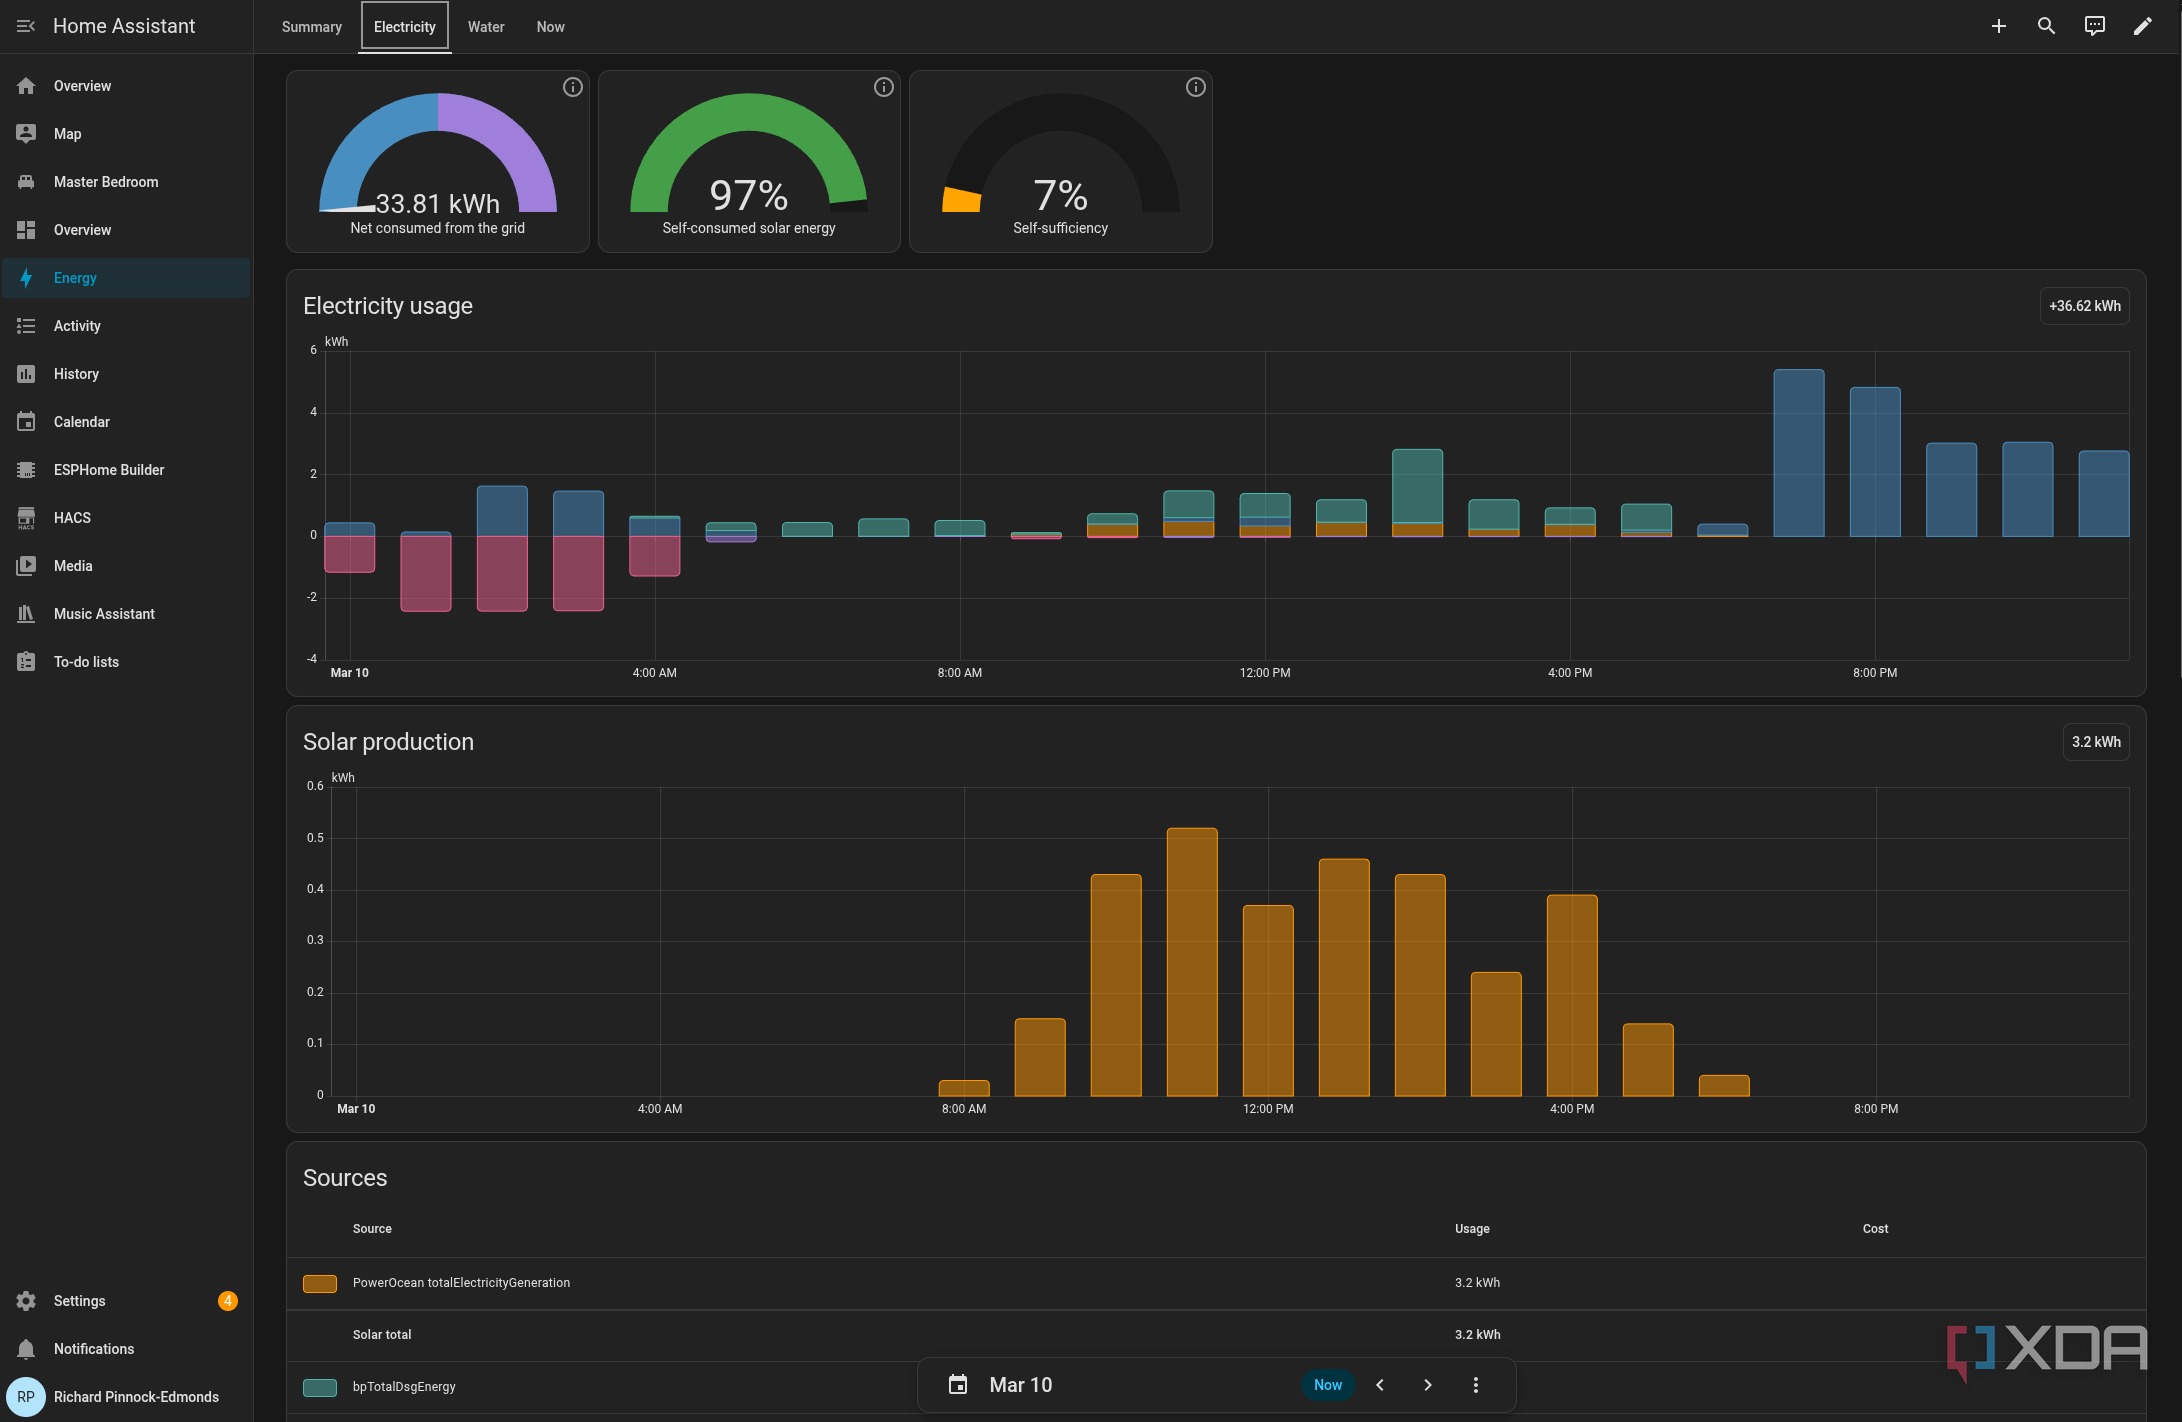The width and height of the screenshot is (2182, 1422).
Task: Show info for self-sufficiency gauge
Action: pyautogui.click(x=1195, y=87)
